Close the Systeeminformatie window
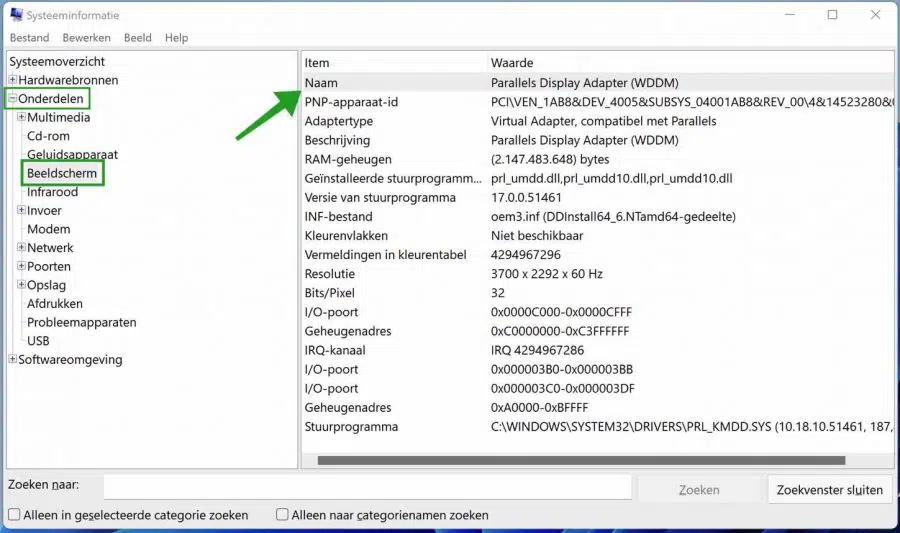 point(875,15)
